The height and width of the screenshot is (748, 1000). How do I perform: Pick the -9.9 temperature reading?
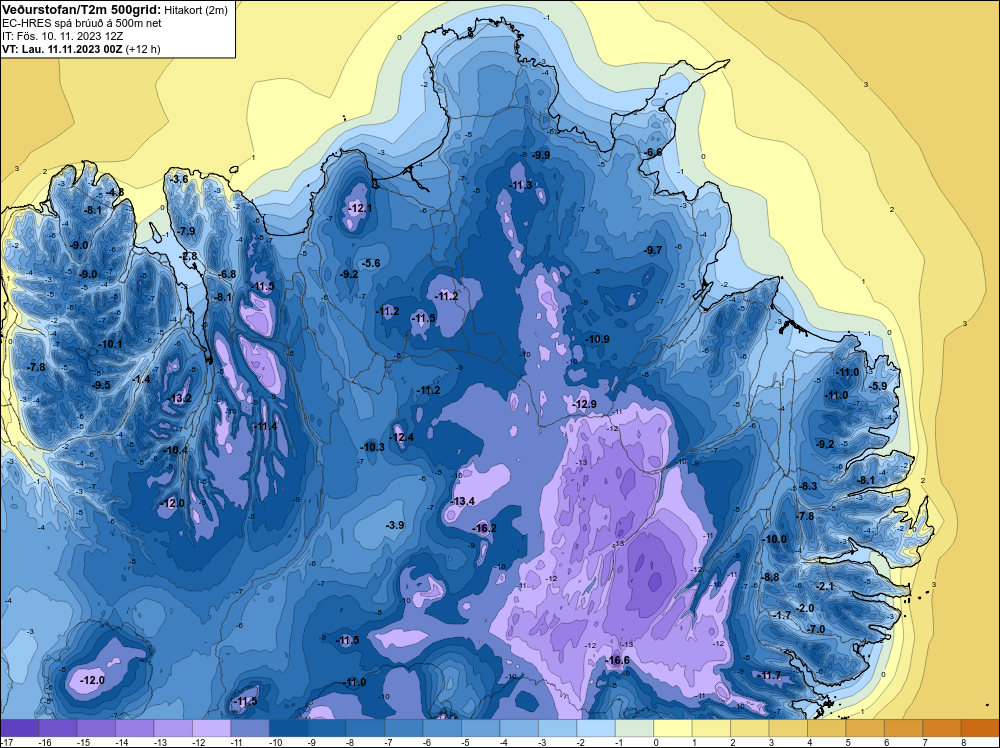click(541, 155)
